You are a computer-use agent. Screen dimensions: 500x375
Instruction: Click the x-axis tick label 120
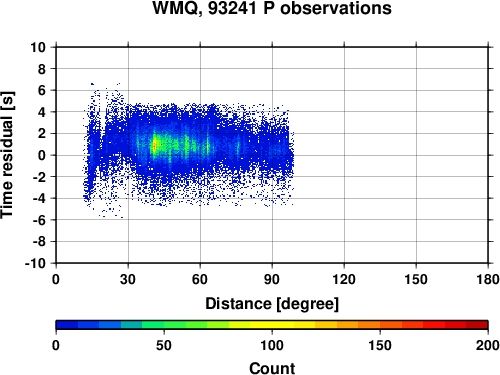pos(344,279)
